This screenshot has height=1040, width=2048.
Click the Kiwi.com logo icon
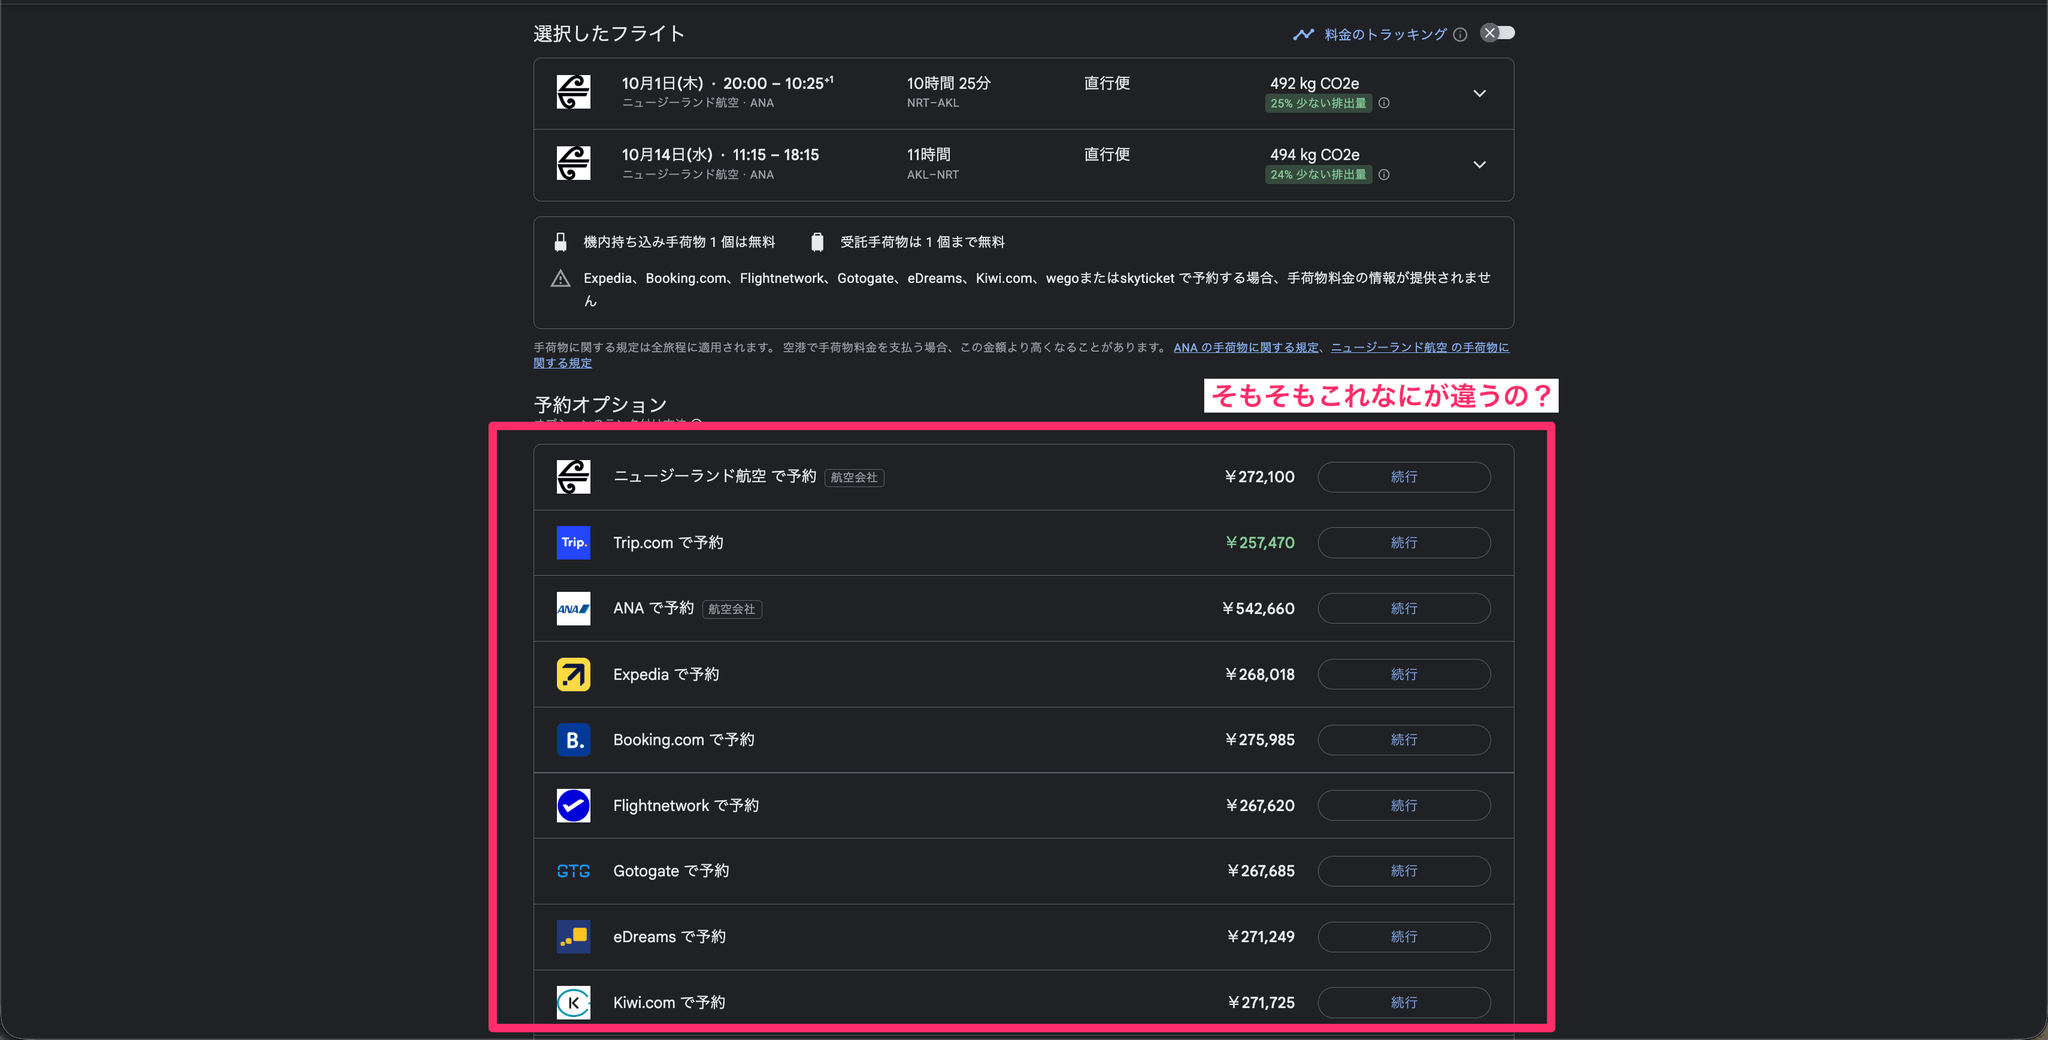[x=573, y=1002]
